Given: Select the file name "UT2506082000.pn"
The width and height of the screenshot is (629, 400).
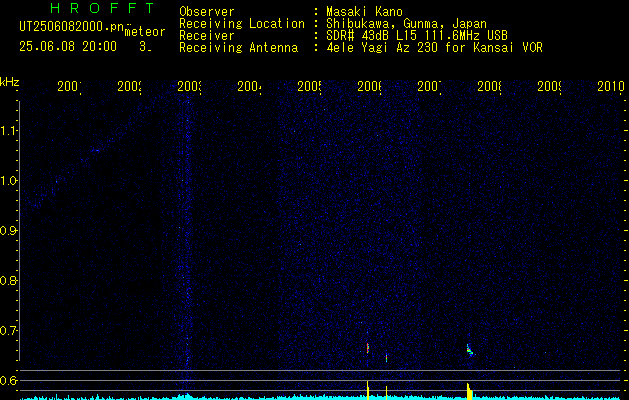Looking at the screenshot, I should click(71, 27).
